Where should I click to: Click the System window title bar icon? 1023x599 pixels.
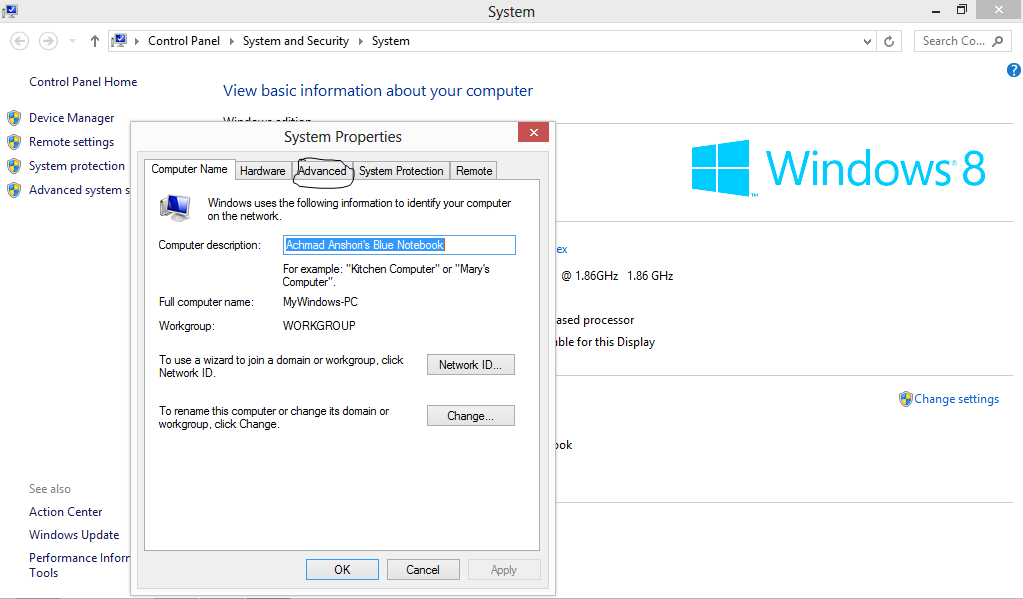click(10, 11)
